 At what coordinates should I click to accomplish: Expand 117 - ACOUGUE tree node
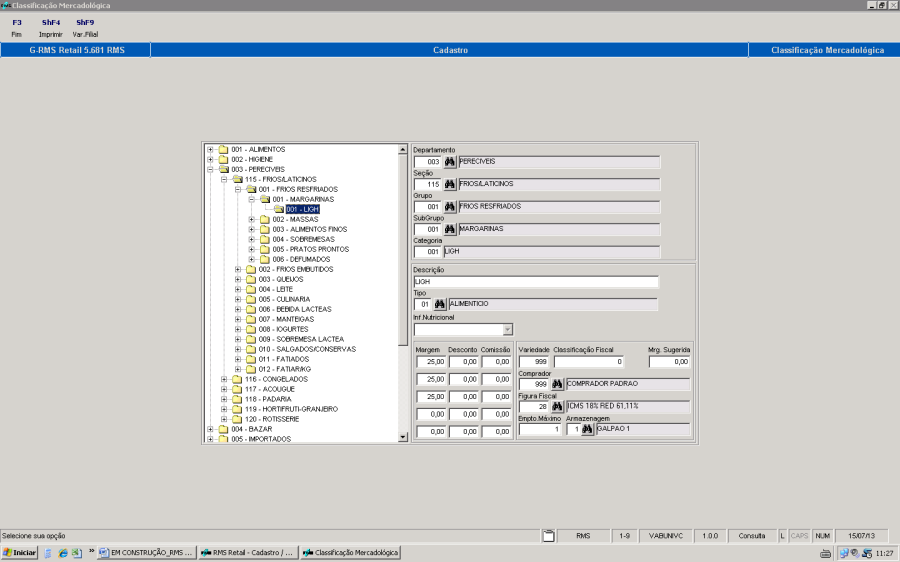coord(224,389)
